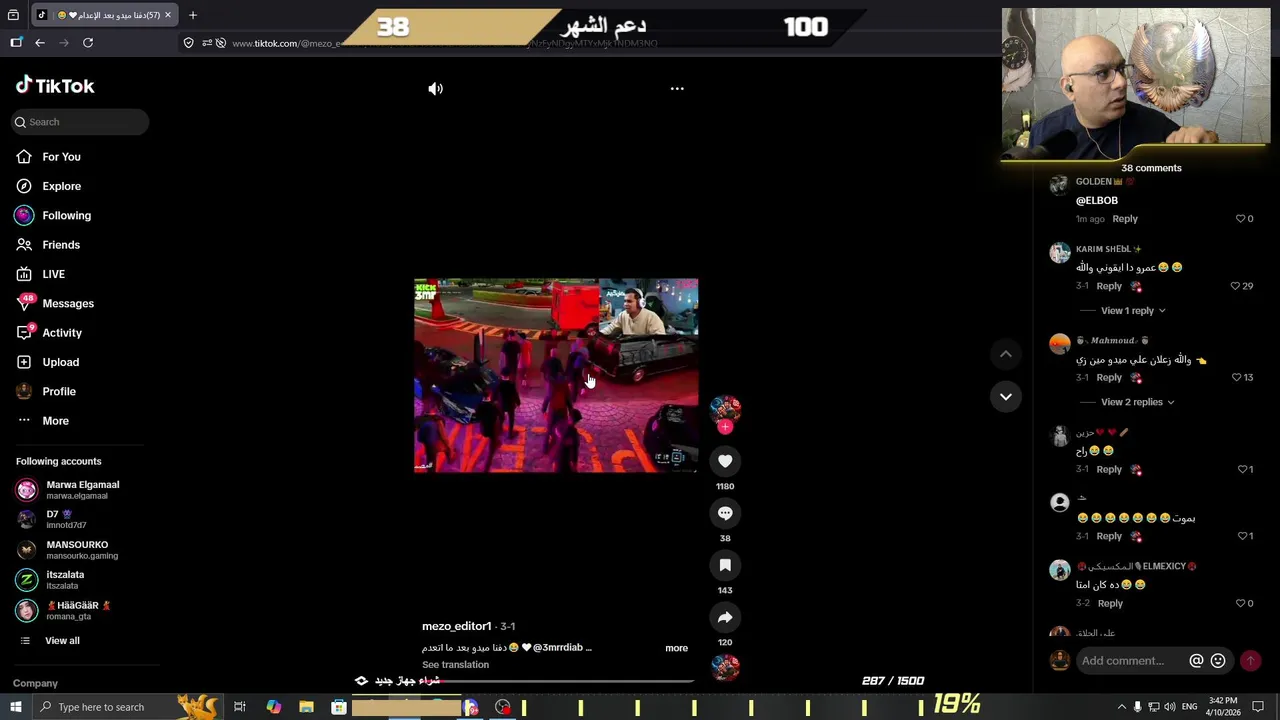Show hidden system tray icons
1280x720 pixels.
click(1121, 707)
